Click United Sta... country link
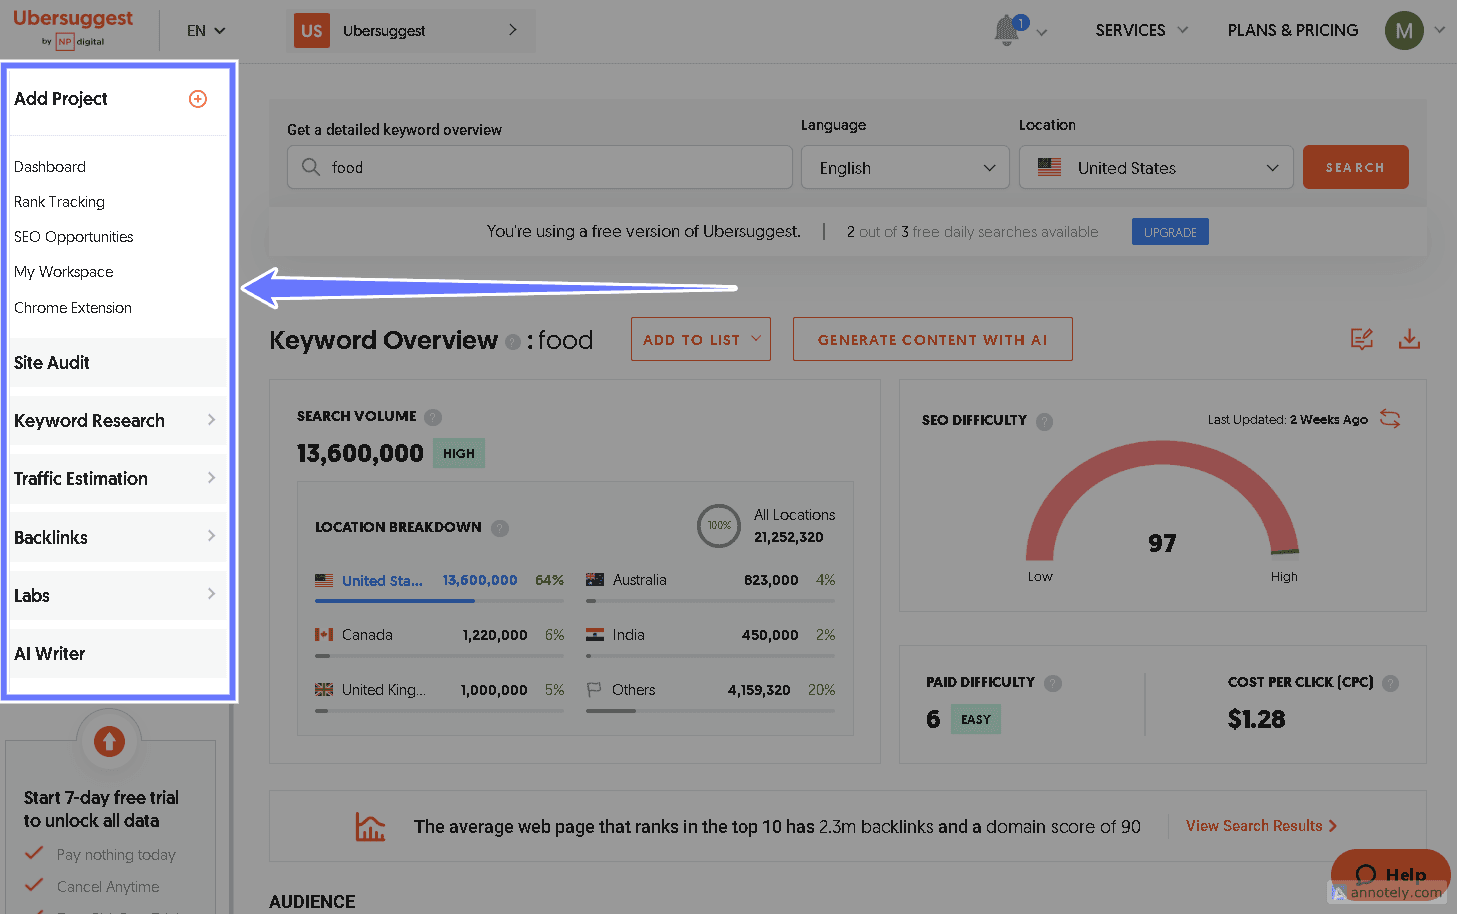The height and width of the screenshot is (914, 1457). (382, 581)
